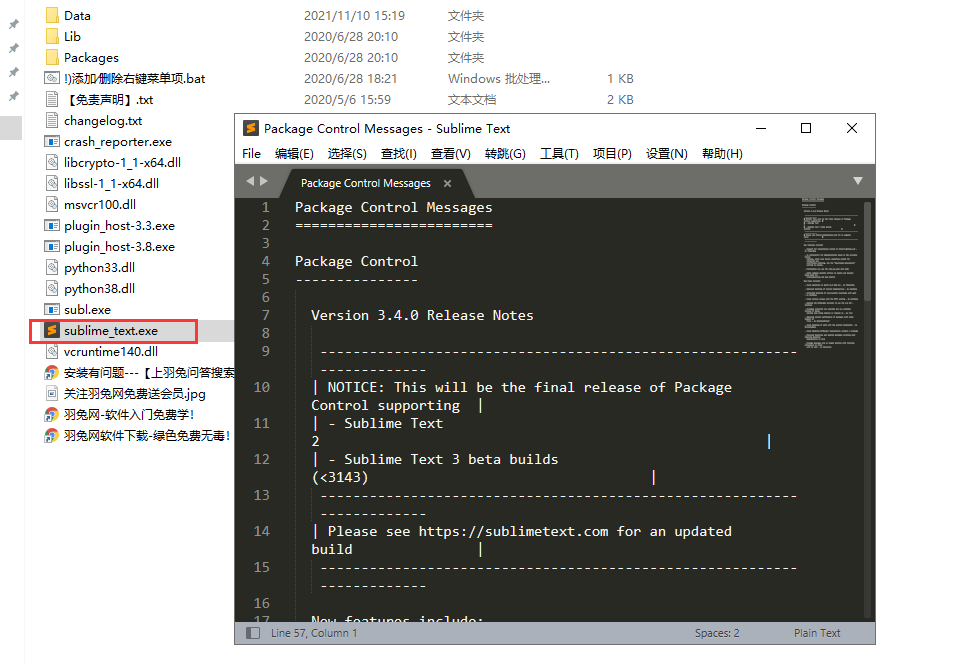Image resolution: width=962 pixels, height=665 pixels.
Task: Click the libcrypto-1_1-x64.dll icon
Action: [52, 162]
